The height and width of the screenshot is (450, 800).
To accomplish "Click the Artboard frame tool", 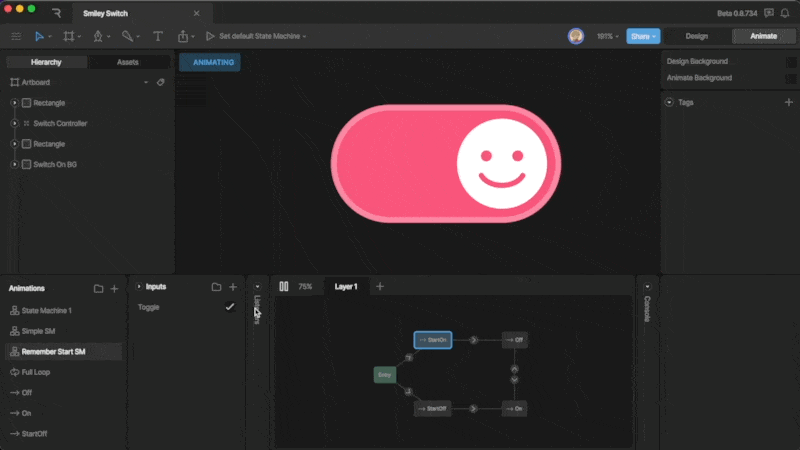I will [68, 36].
